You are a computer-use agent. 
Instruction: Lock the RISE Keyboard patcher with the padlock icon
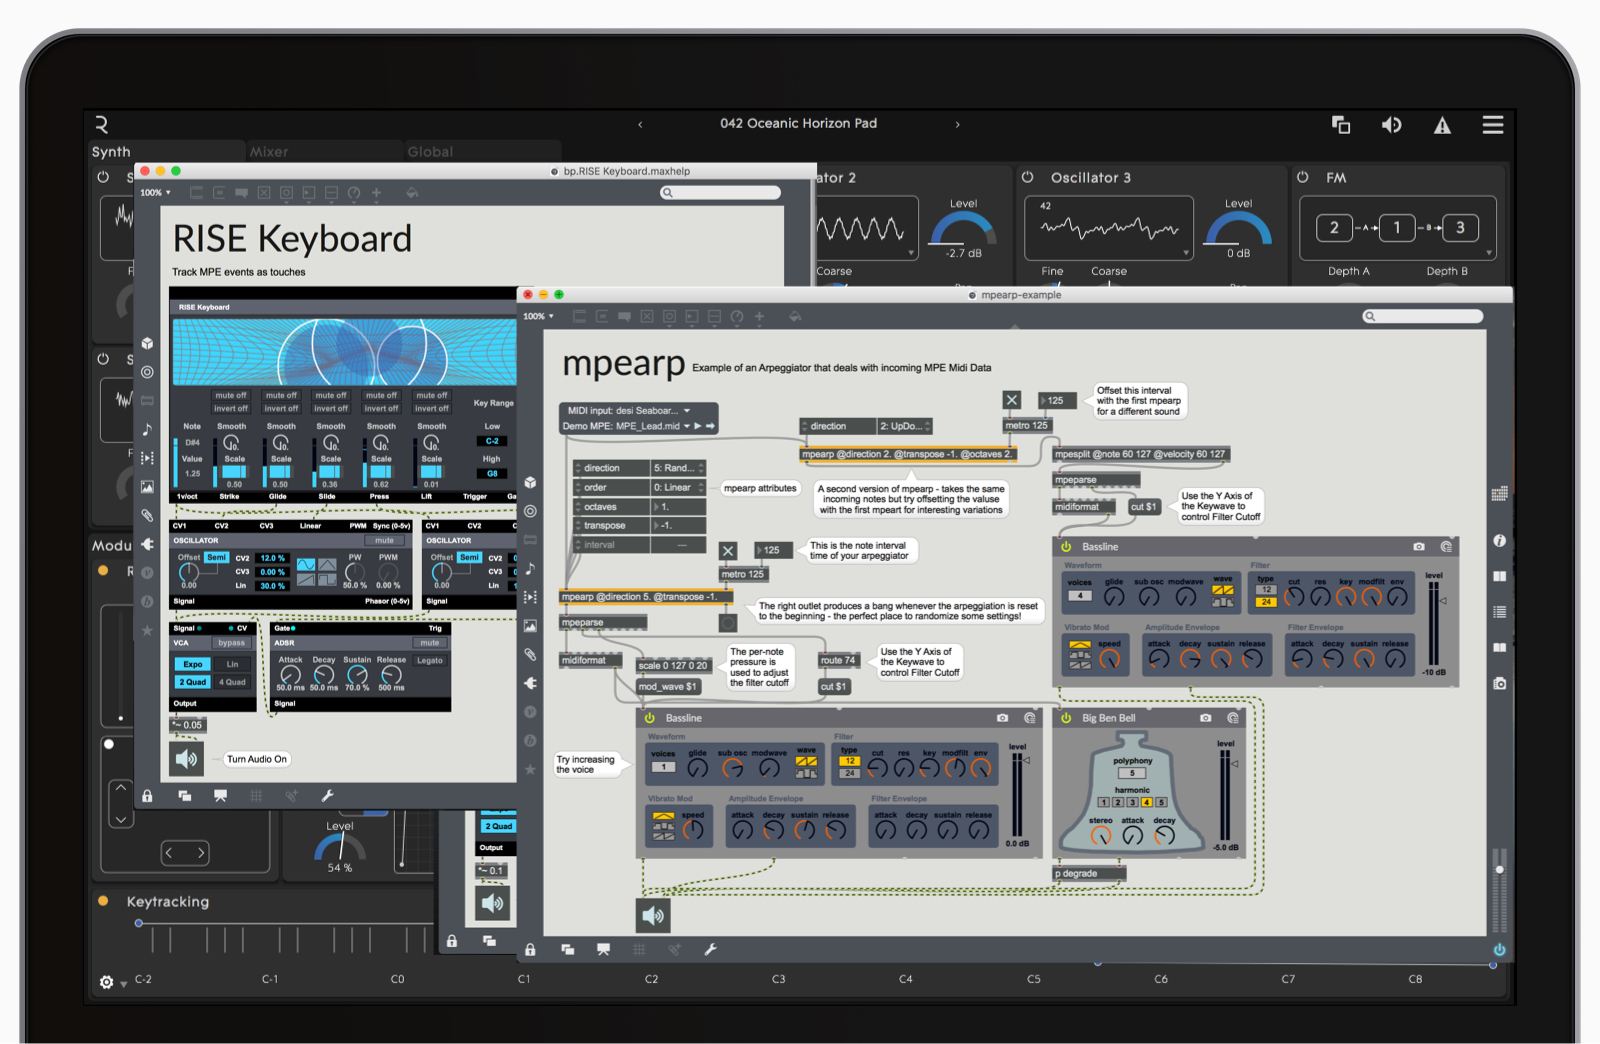click(147, 796)
